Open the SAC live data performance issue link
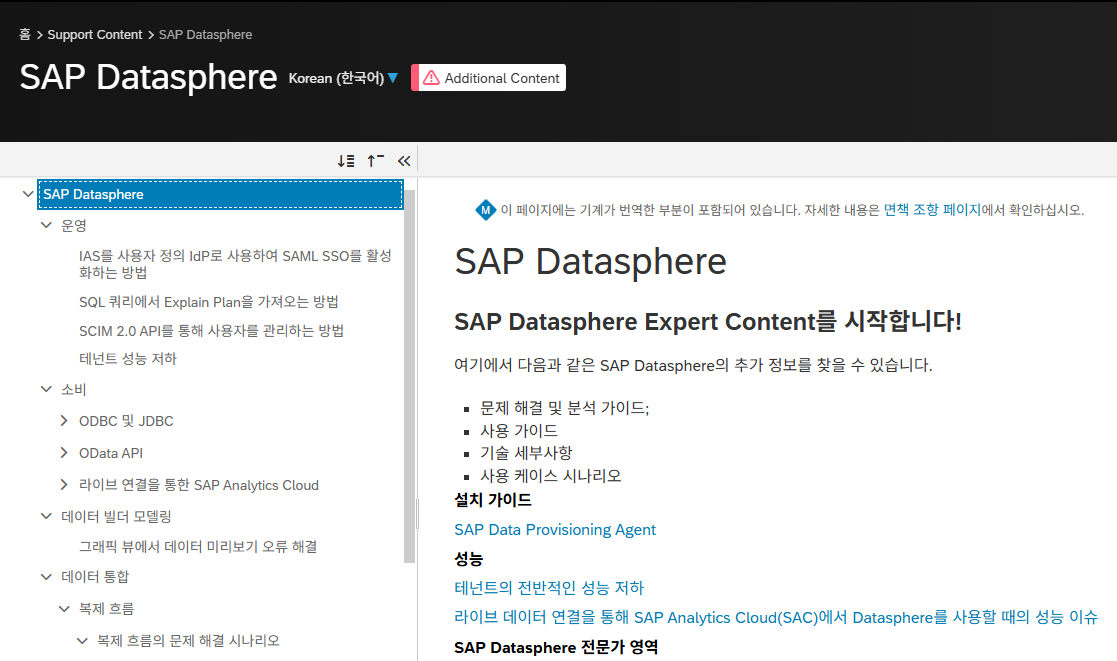Screen dimensions: 1117x661 click(776, 617)
